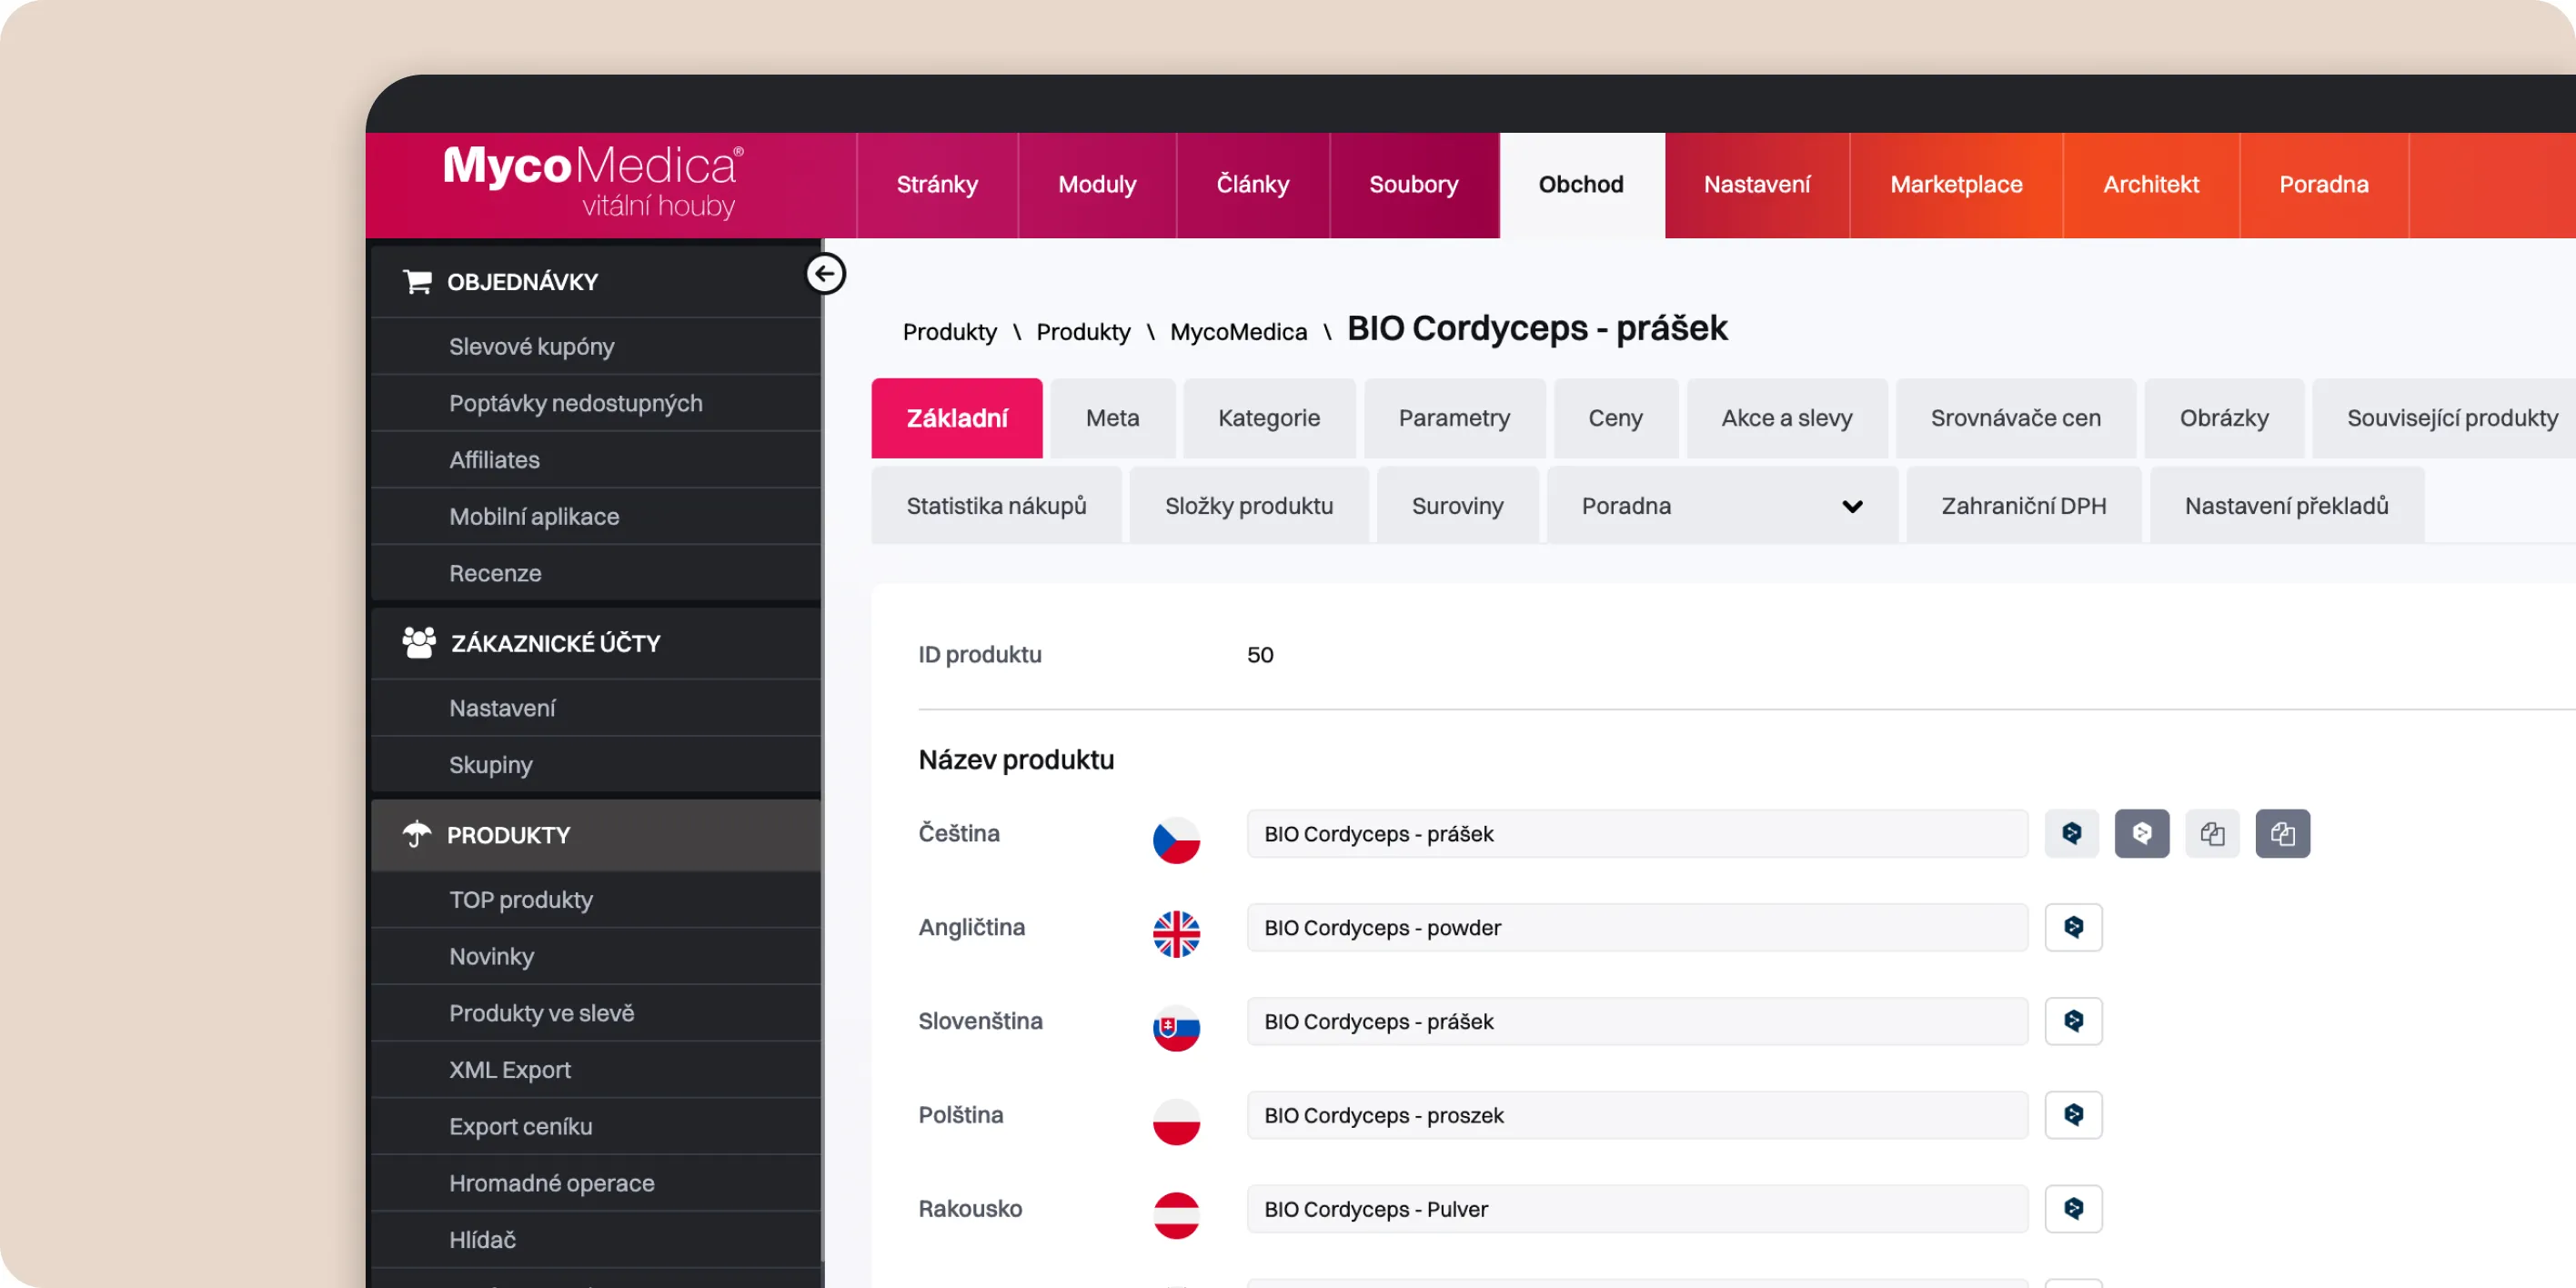Switch to the Parametry tab
Viewport: 2576px width, 1288px height.
1454,418
